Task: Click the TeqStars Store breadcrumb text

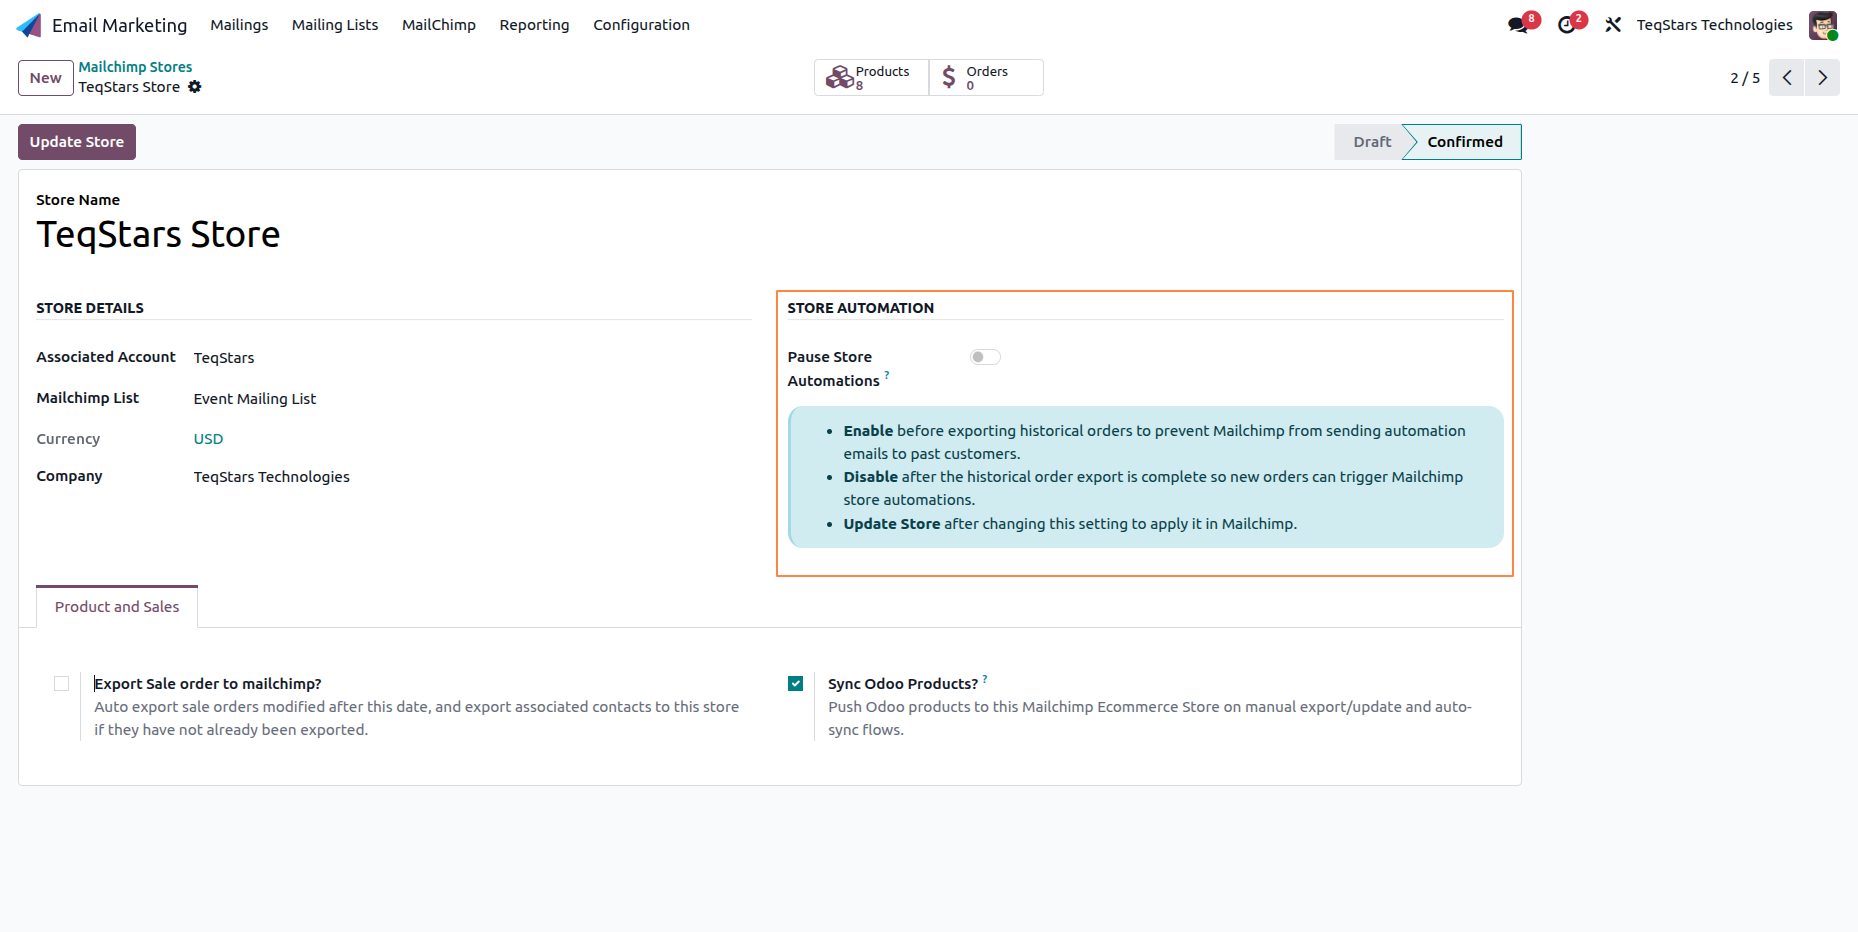Action: pyautogui.click(x=129, y=87)
